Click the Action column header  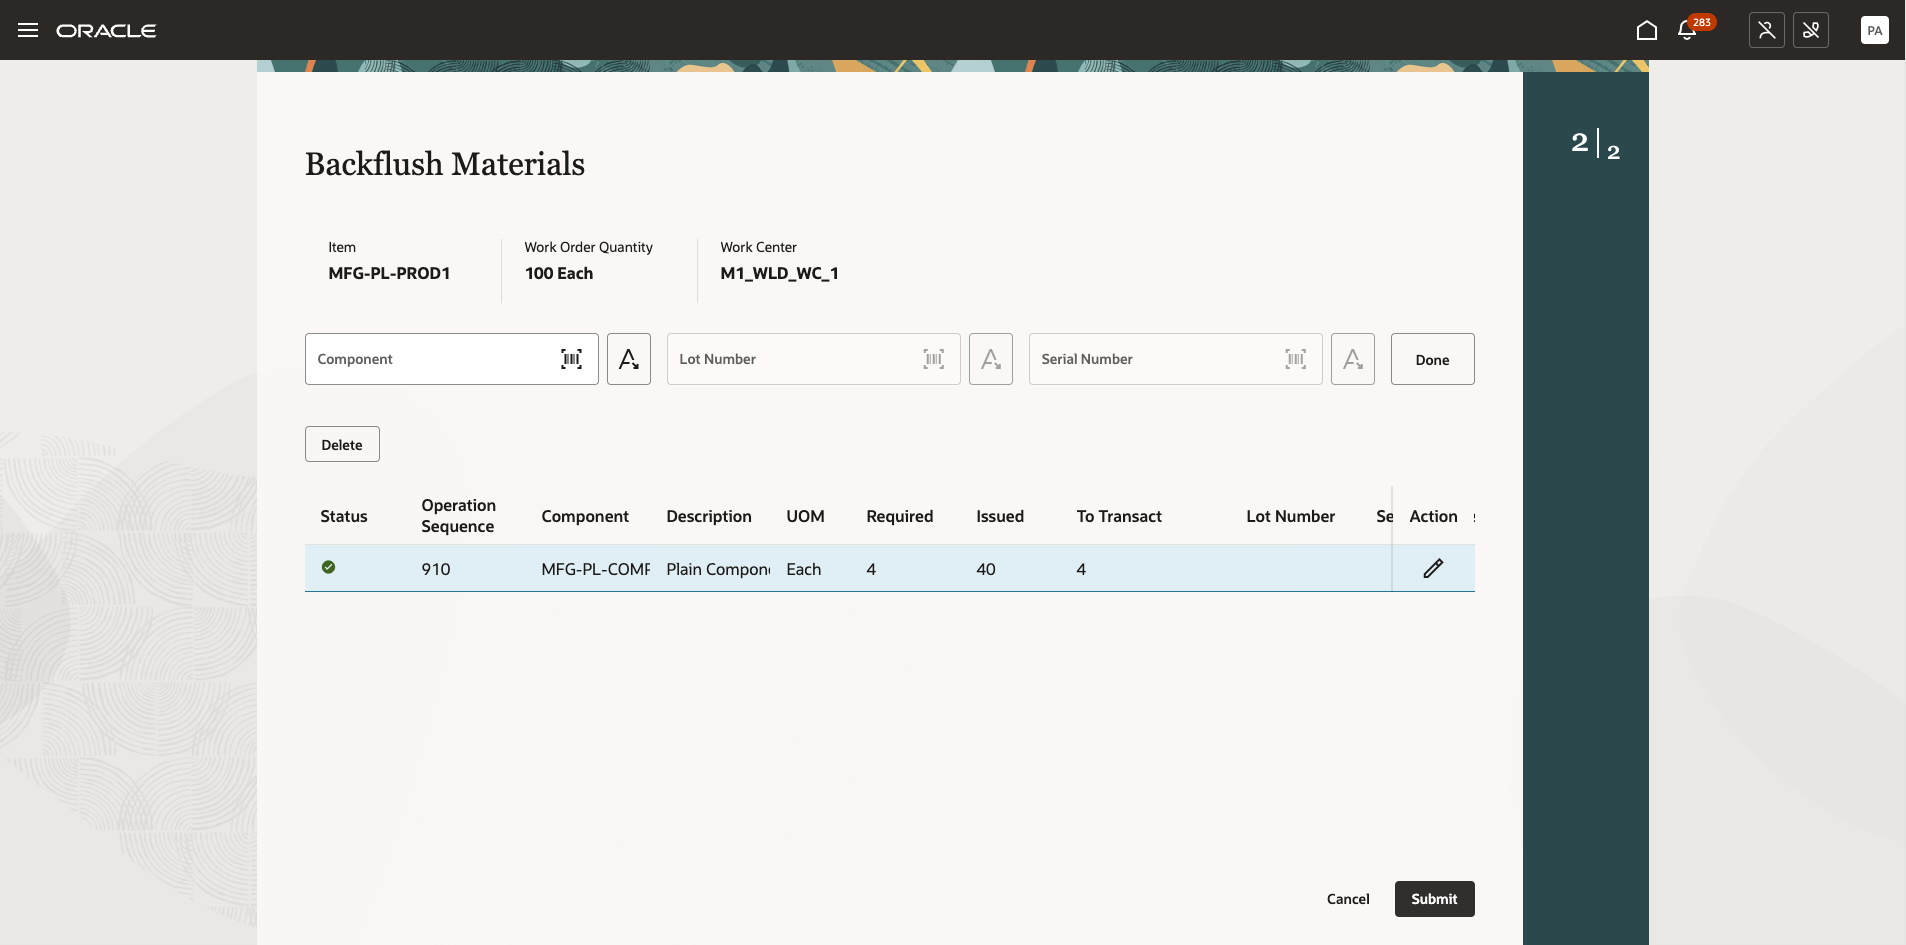(1433, 516)
